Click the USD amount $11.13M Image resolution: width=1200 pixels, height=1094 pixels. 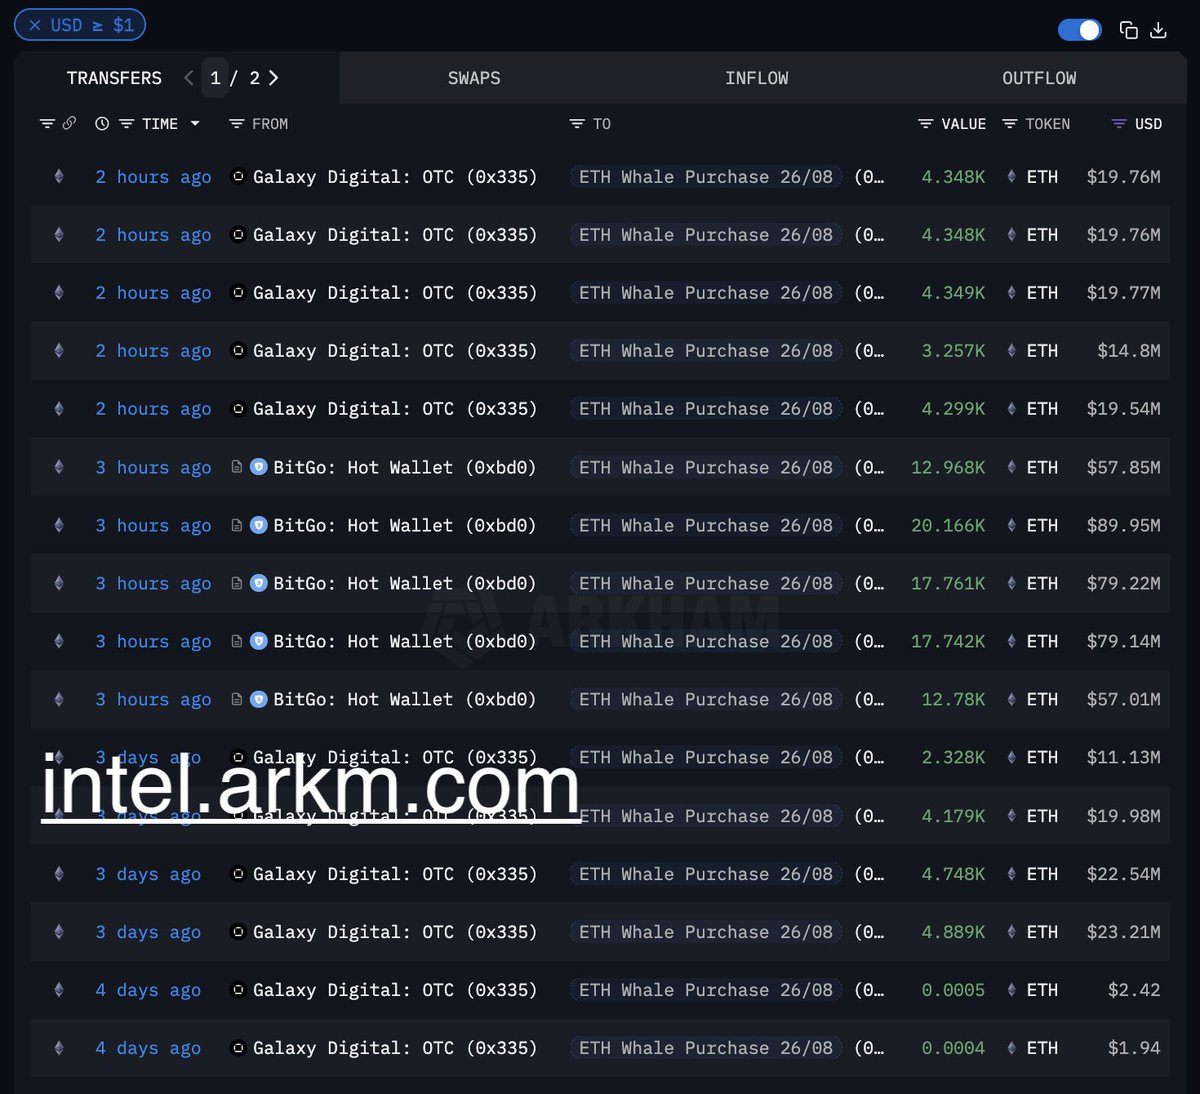pyautogui.click(x=1124, y=757)
